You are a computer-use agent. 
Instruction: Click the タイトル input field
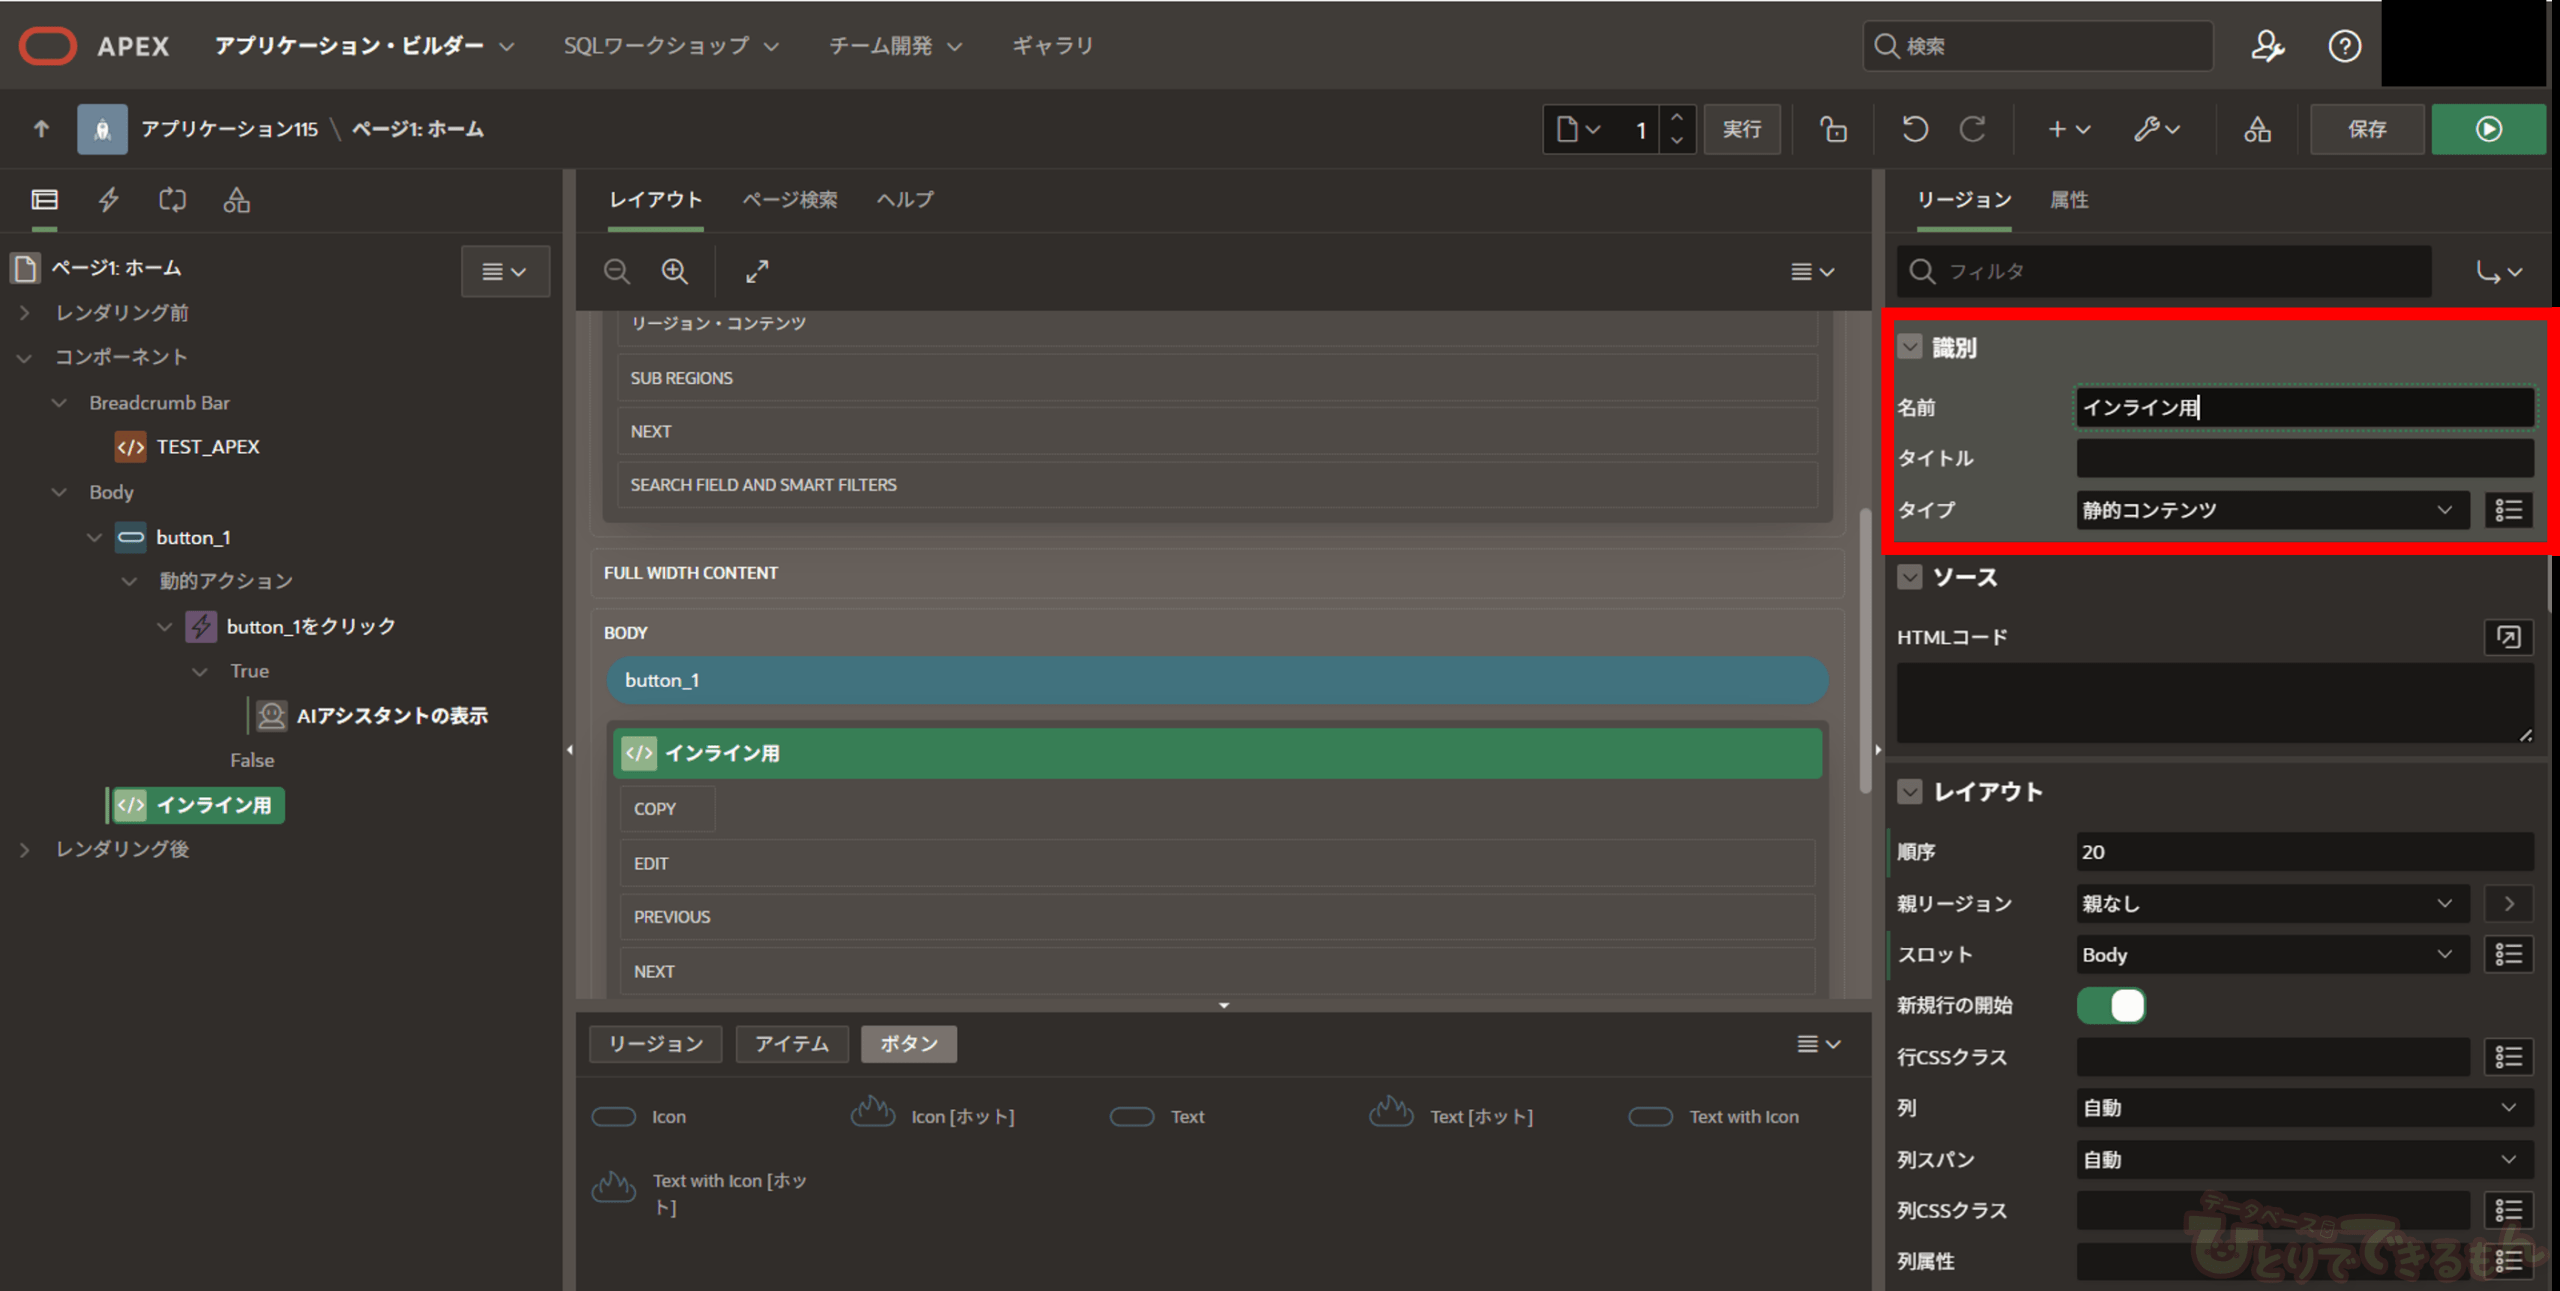(x=2304, y=458)
